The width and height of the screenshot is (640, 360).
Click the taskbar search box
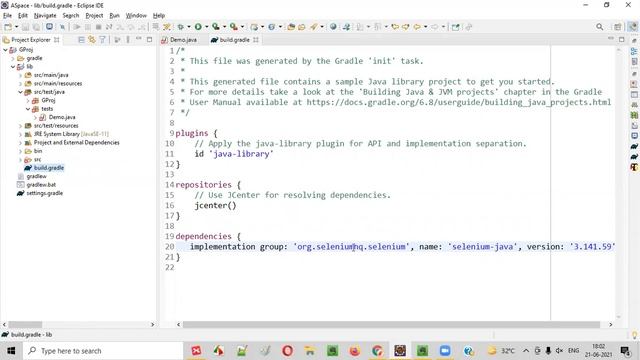pyautogui.click(x=103, y=351)
